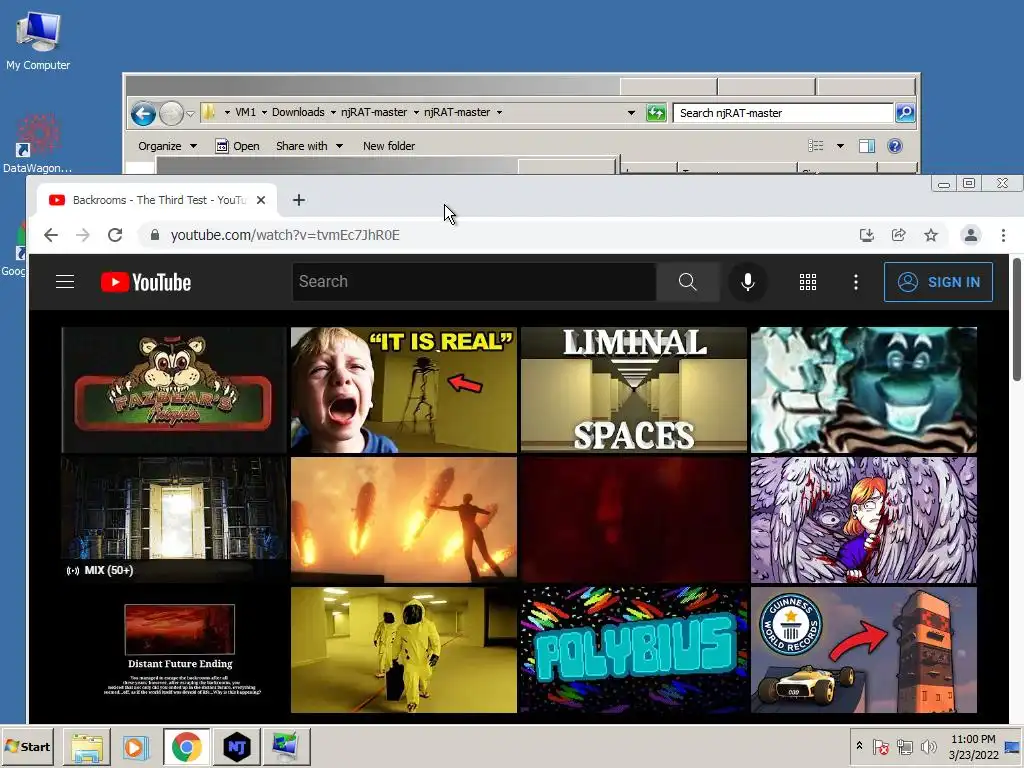The height and width of the screenshot is (768, 1024).
Task: Click Explorer's forward arrow button
Action: tap(171, 114)
